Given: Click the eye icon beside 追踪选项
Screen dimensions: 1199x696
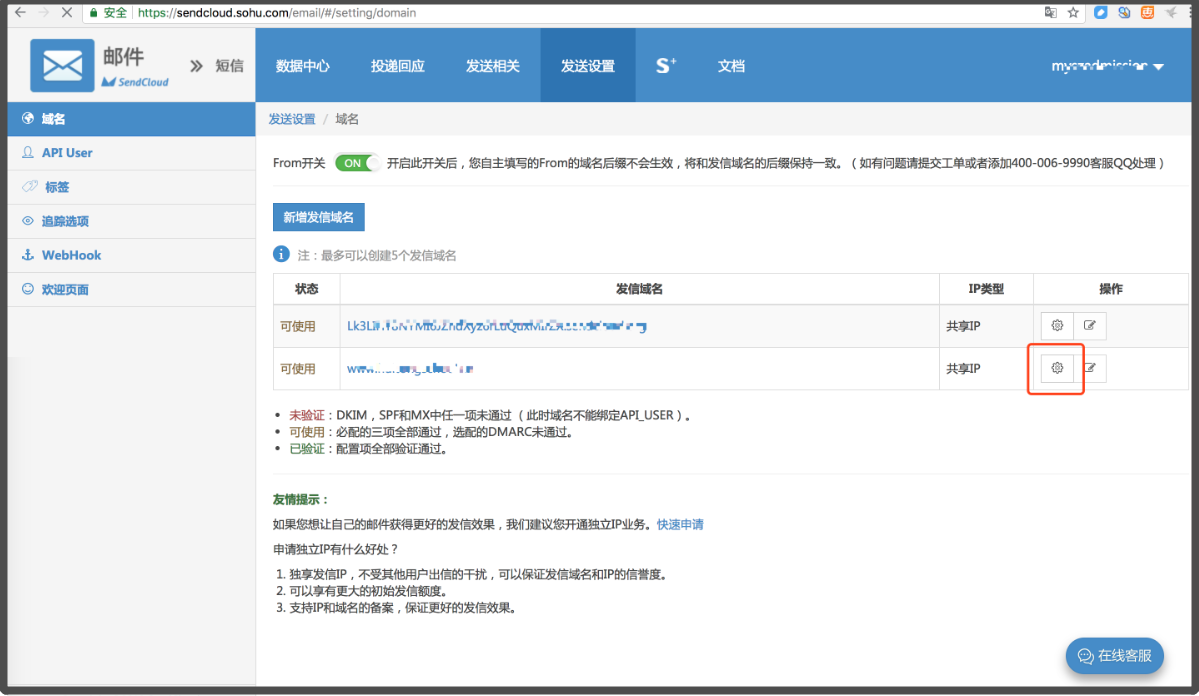Looking at the screenshot, I should tap(28, 220).
